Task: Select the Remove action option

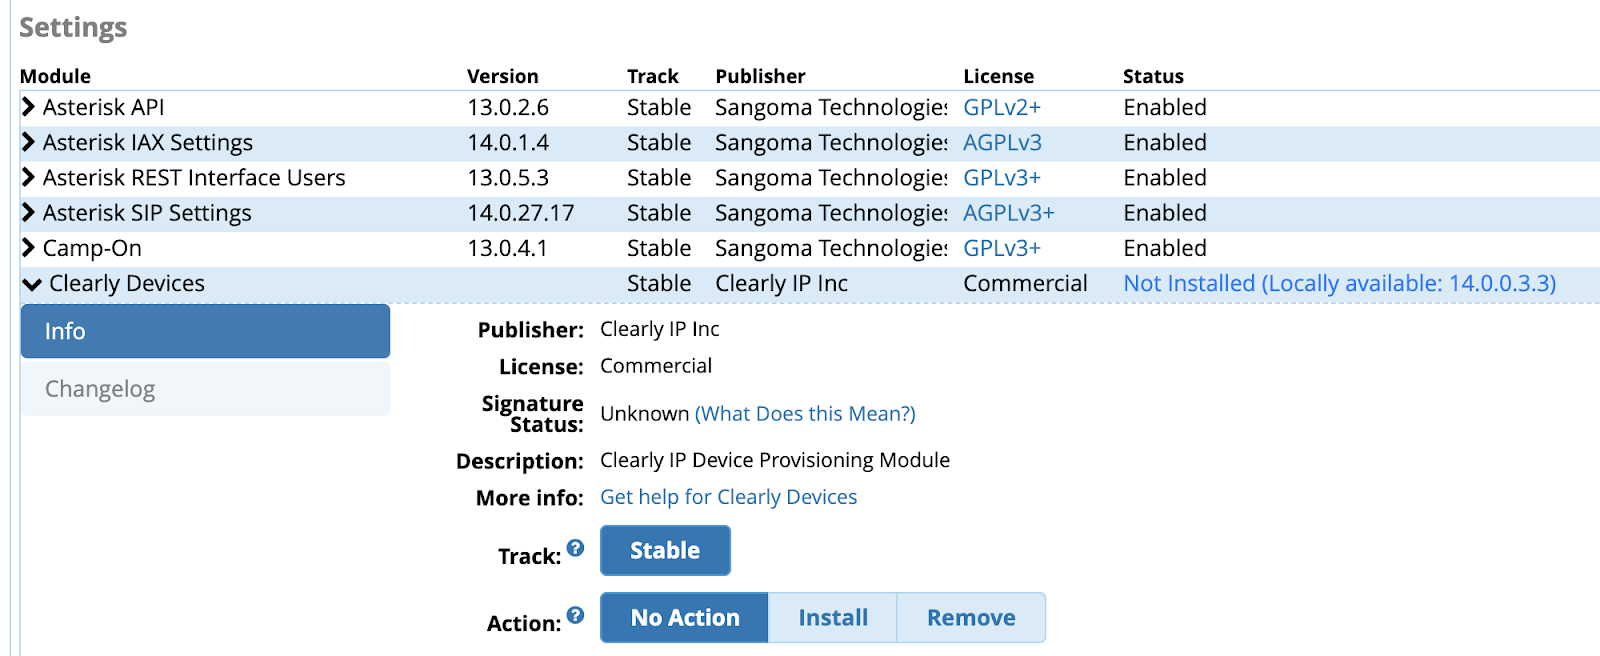Action: pyautogui.click(x=971, y=618)
